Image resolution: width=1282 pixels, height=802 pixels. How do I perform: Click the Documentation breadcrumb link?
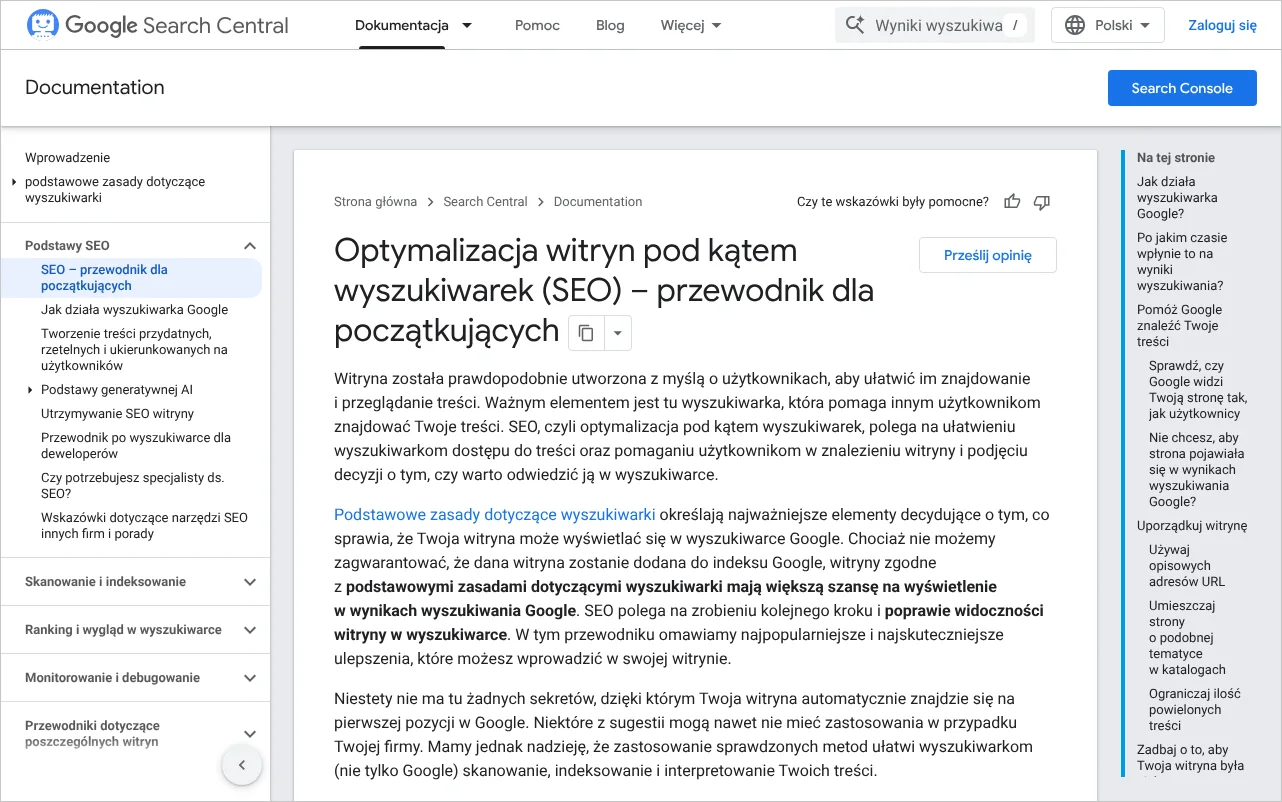coord(598,202)
